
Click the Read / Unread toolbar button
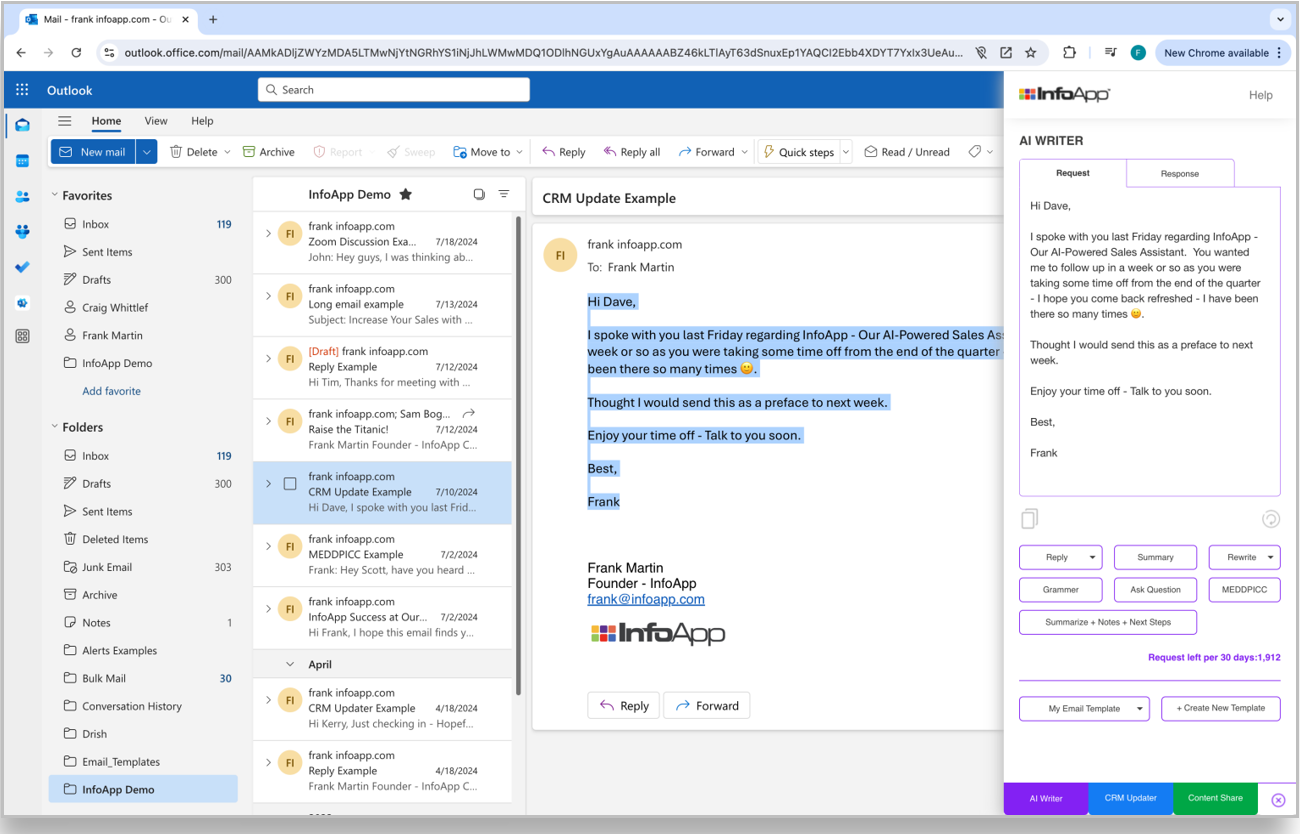[908, 152]
